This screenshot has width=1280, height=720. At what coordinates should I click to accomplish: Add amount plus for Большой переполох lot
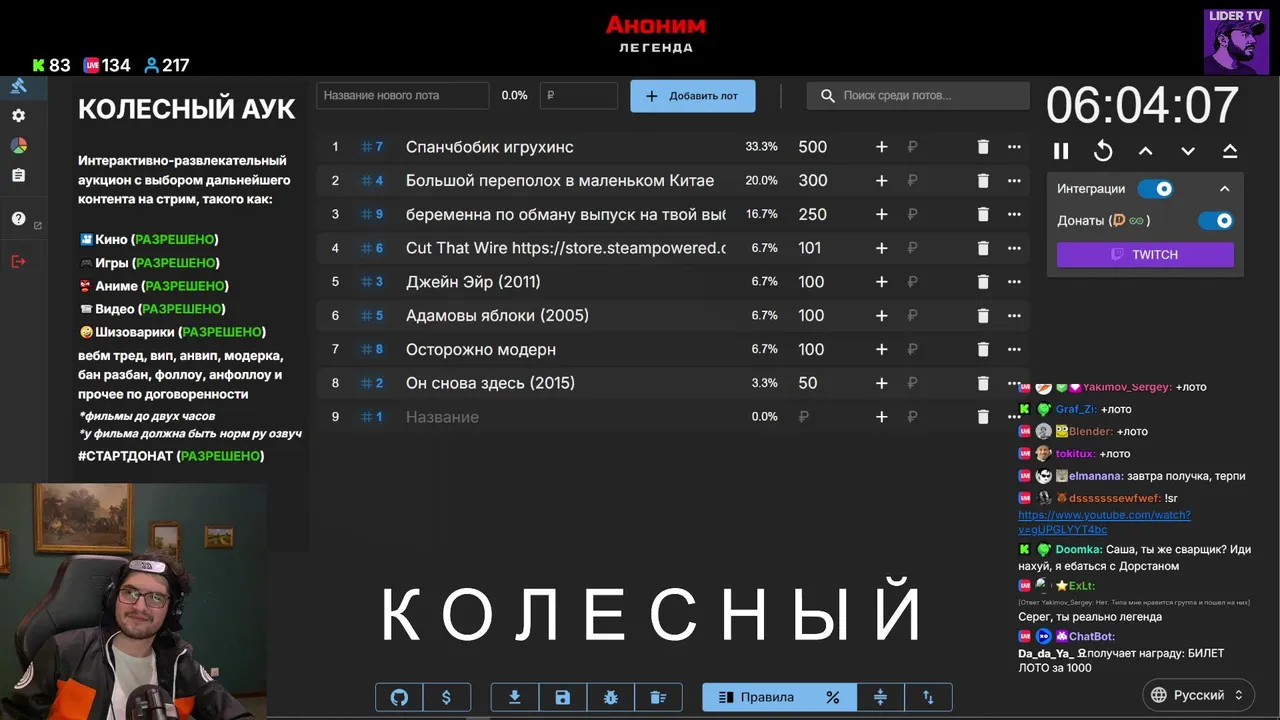(x=881, y=181)
